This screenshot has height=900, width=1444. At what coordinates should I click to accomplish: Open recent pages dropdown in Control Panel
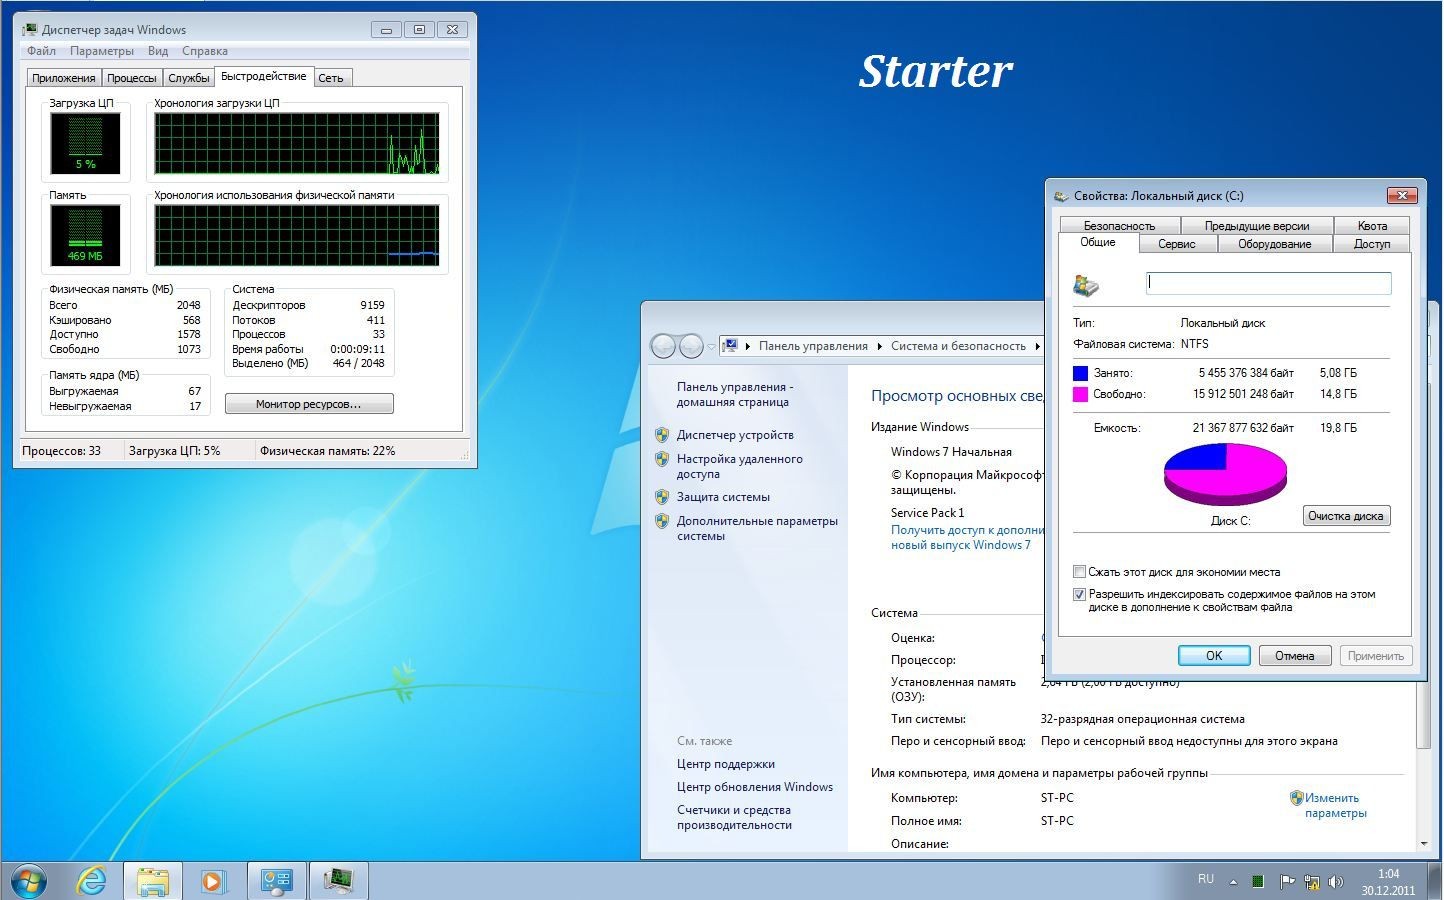pos(711,347)
